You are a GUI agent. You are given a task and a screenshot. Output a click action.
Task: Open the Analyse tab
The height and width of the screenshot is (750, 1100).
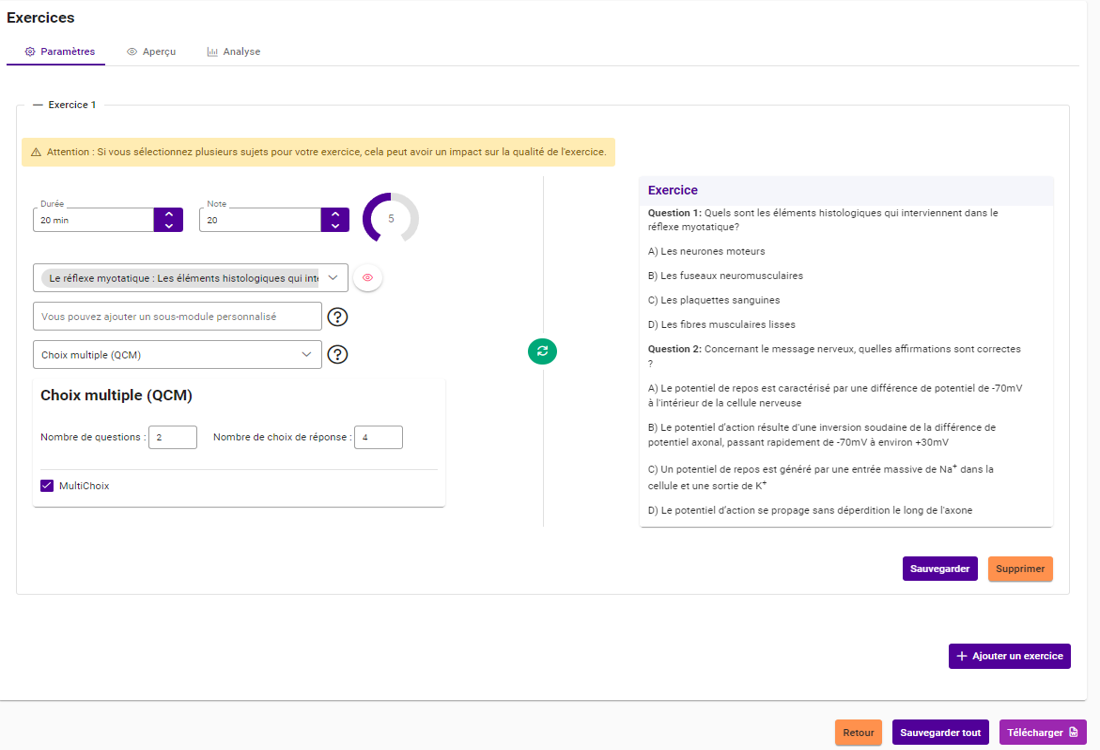pyautogui.click(x=233, y=52)
